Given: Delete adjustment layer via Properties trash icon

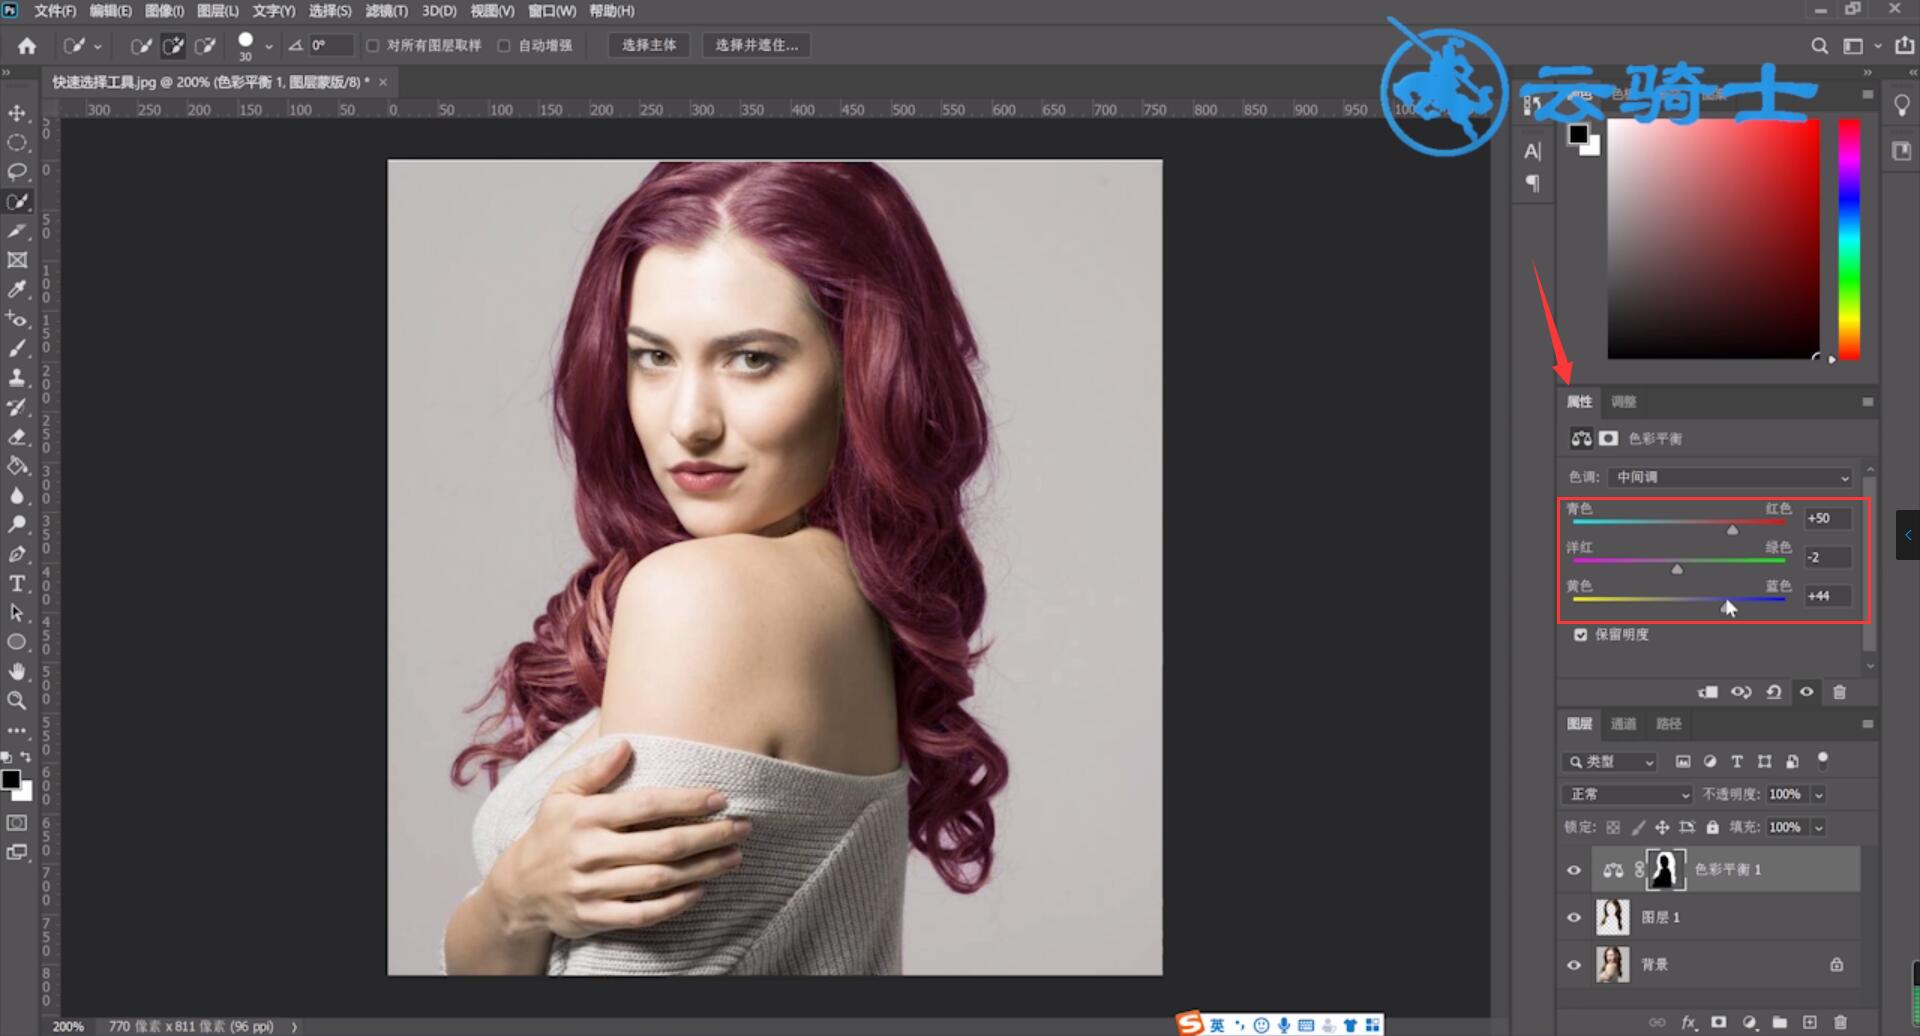Looking at the screenshot, I should point(1839,692).
